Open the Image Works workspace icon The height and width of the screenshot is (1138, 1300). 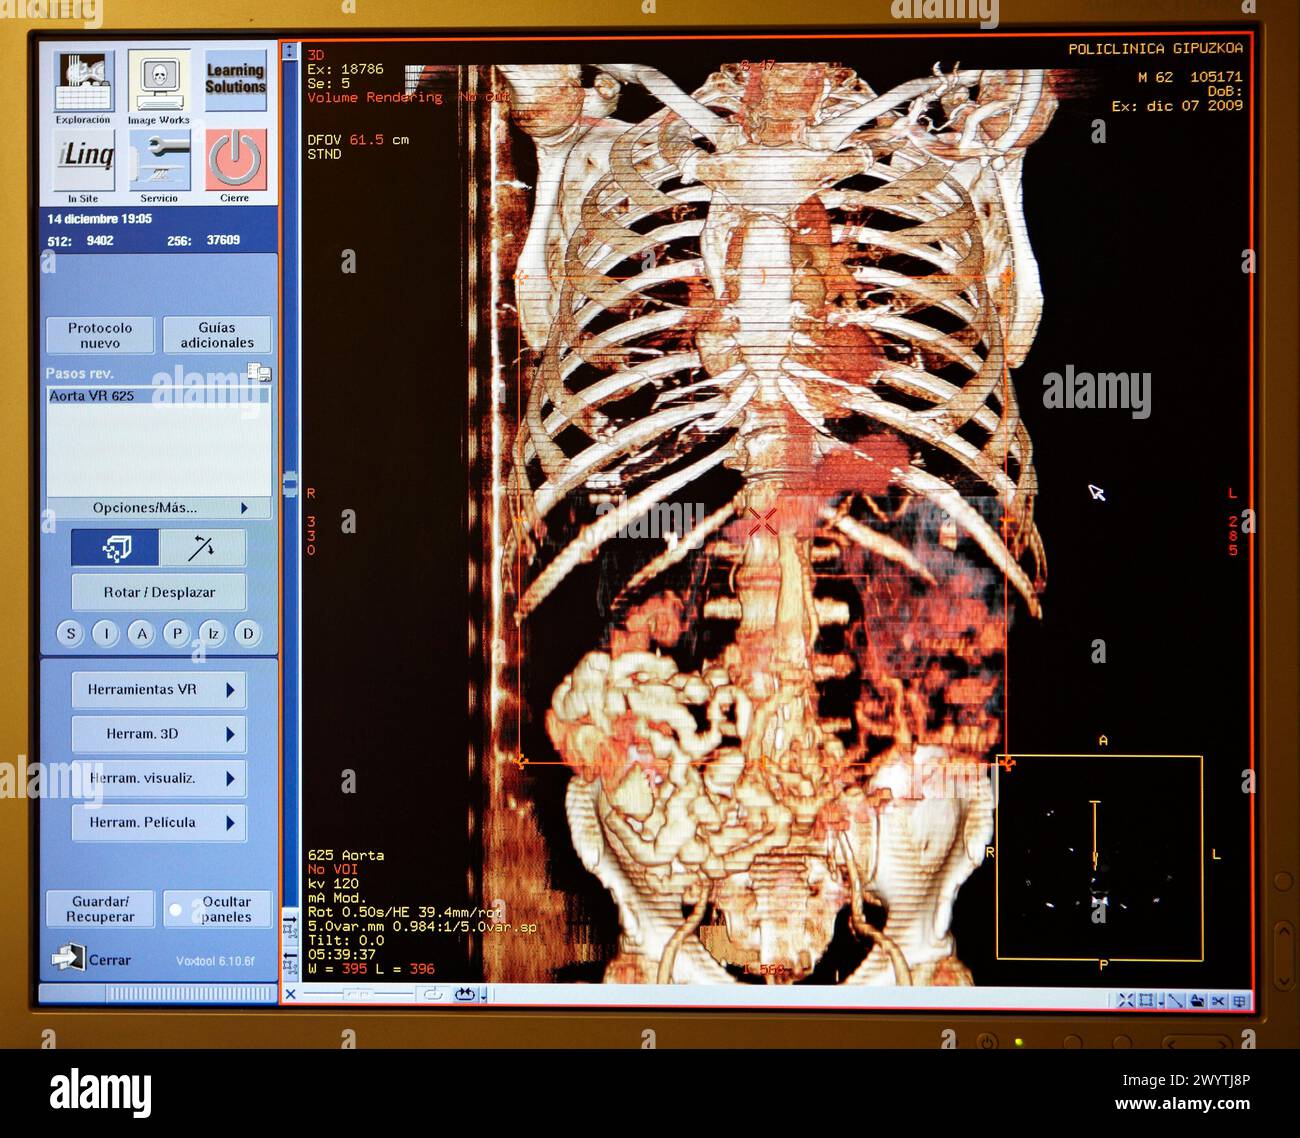[x=159, y=82]
